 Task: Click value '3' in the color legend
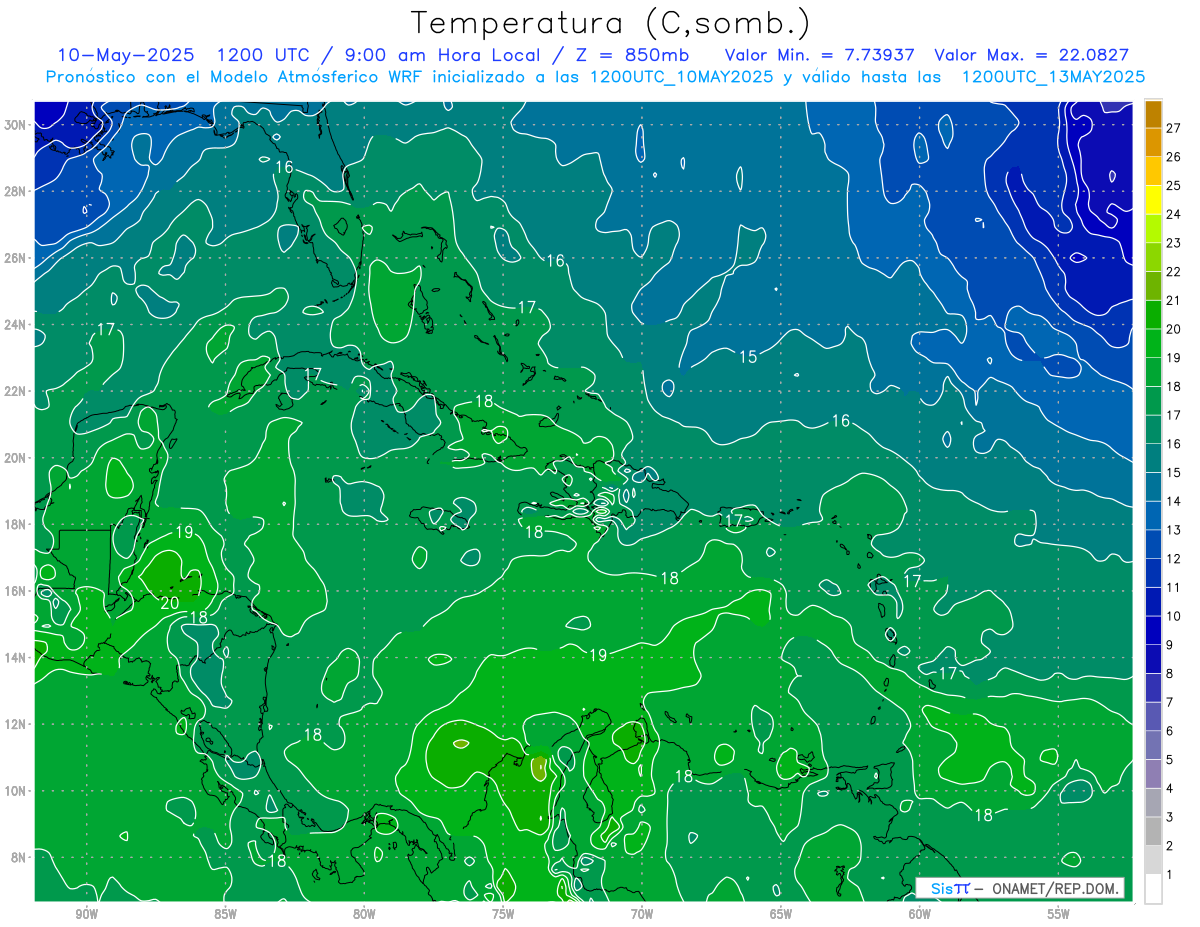pos(1170,817)
